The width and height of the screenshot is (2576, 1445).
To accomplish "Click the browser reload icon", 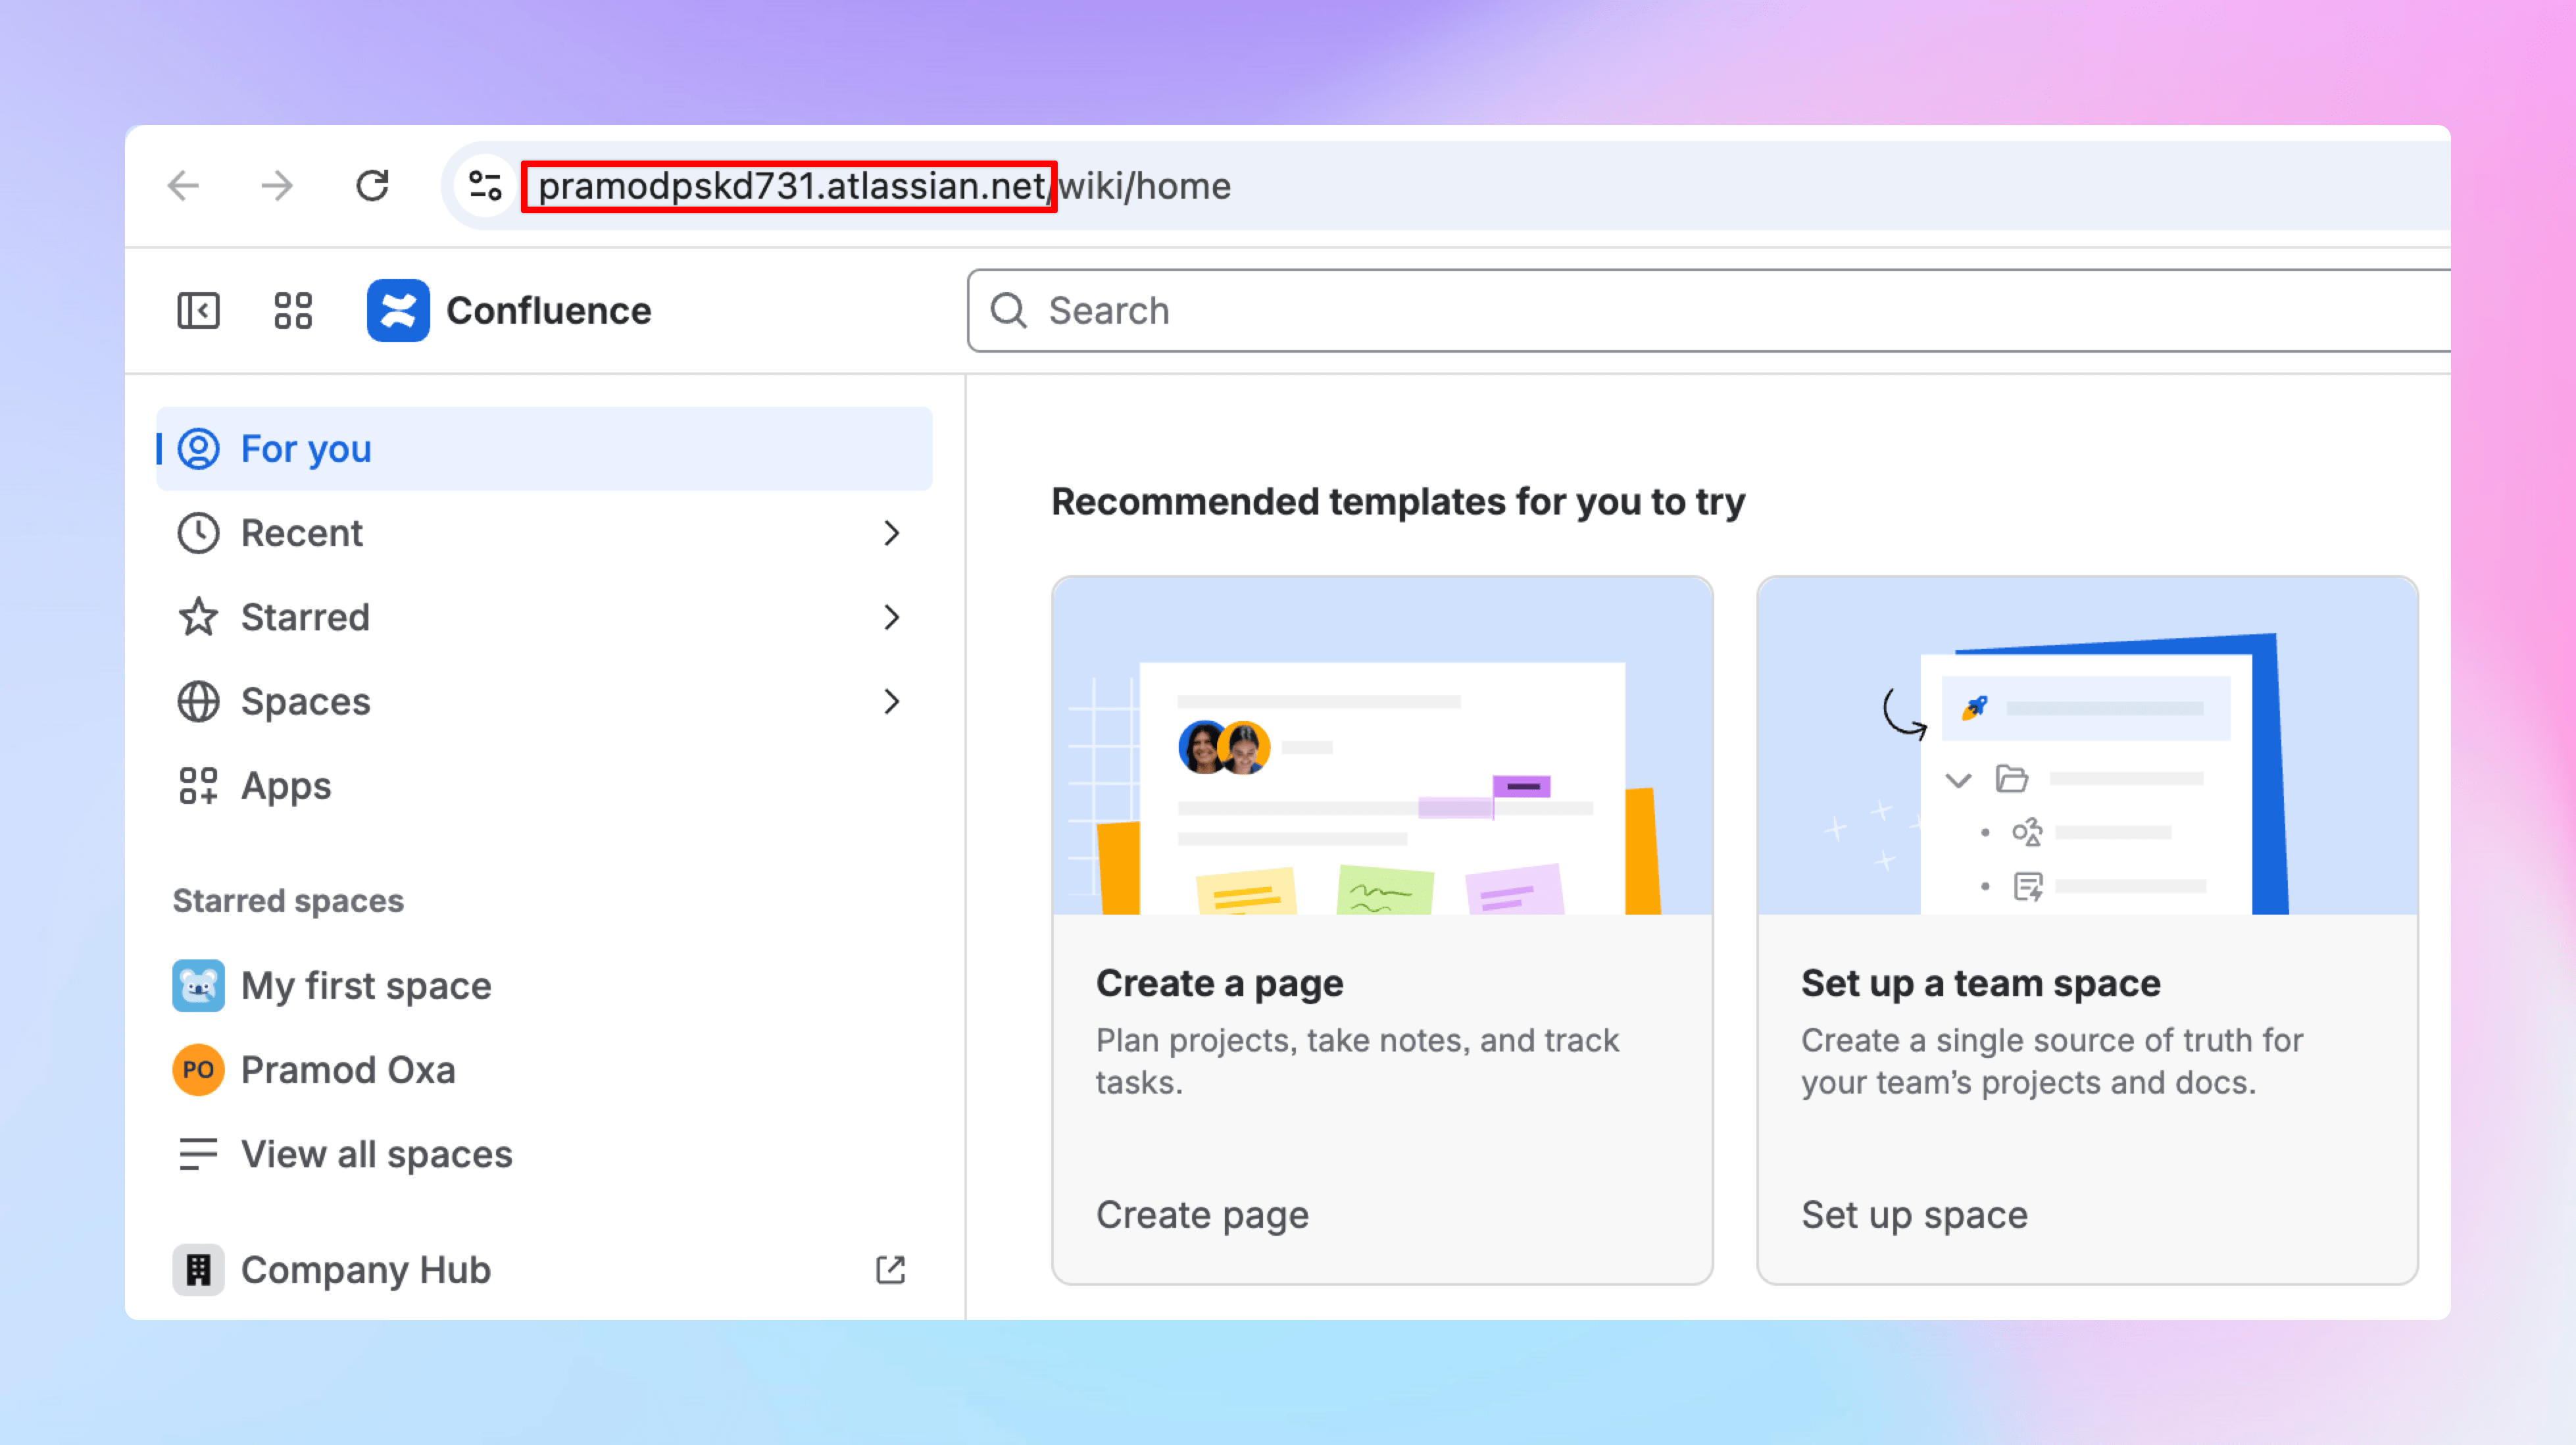I will point(372,186).
